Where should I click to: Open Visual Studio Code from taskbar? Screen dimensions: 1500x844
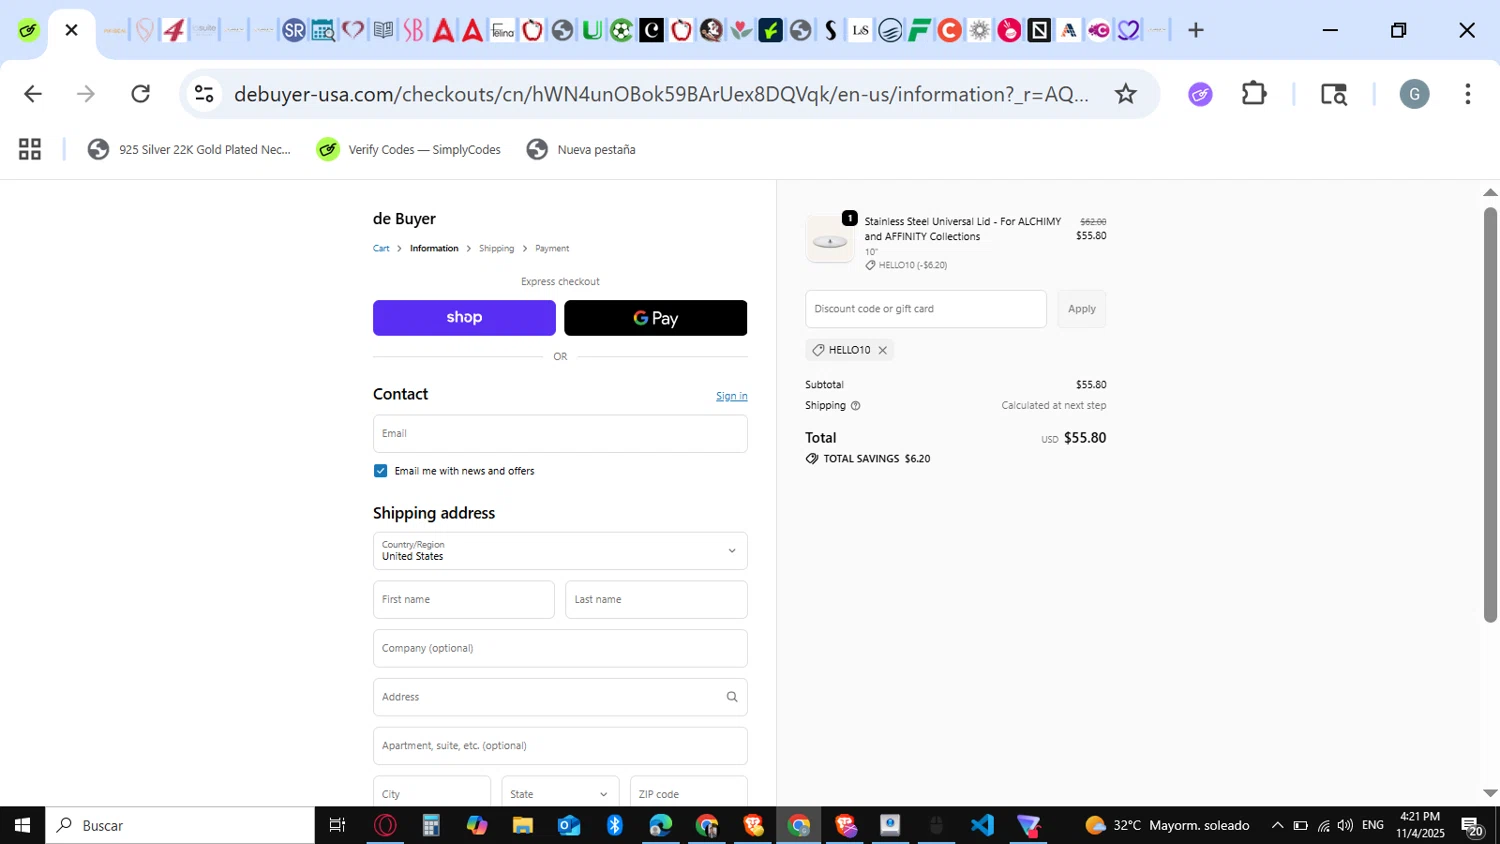(982, 825)
